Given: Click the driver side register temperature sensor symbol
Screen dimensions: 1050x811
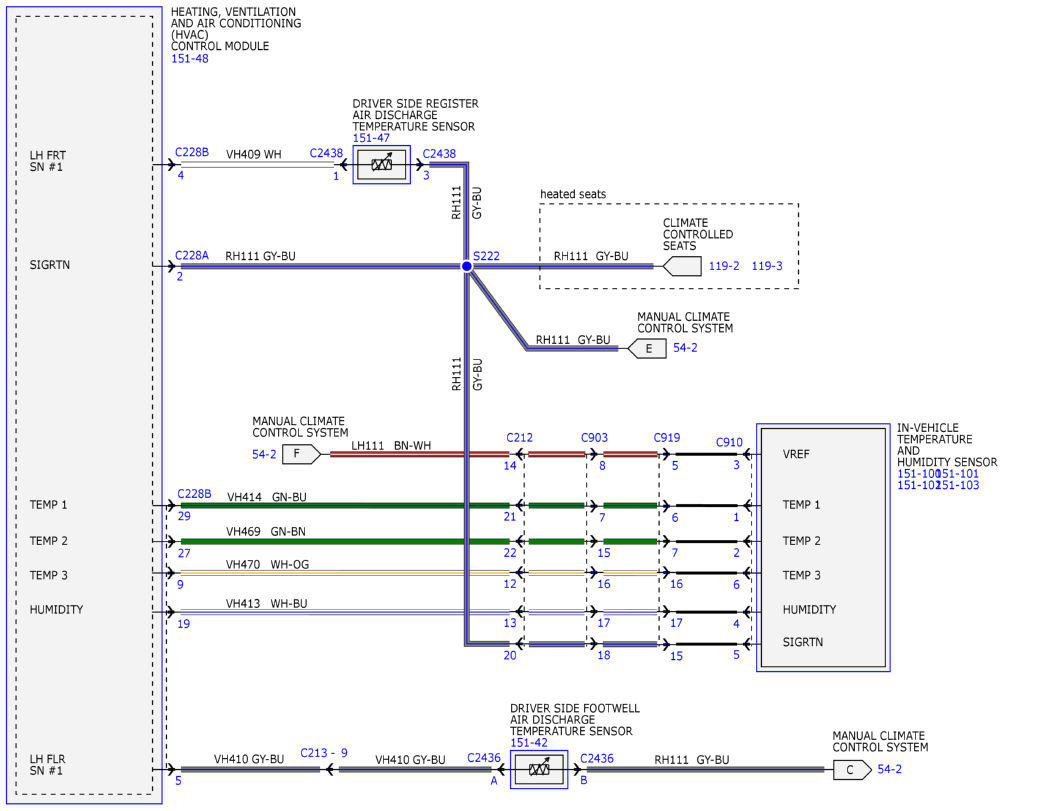Looking at the screenshot, I should click(382, 165).
